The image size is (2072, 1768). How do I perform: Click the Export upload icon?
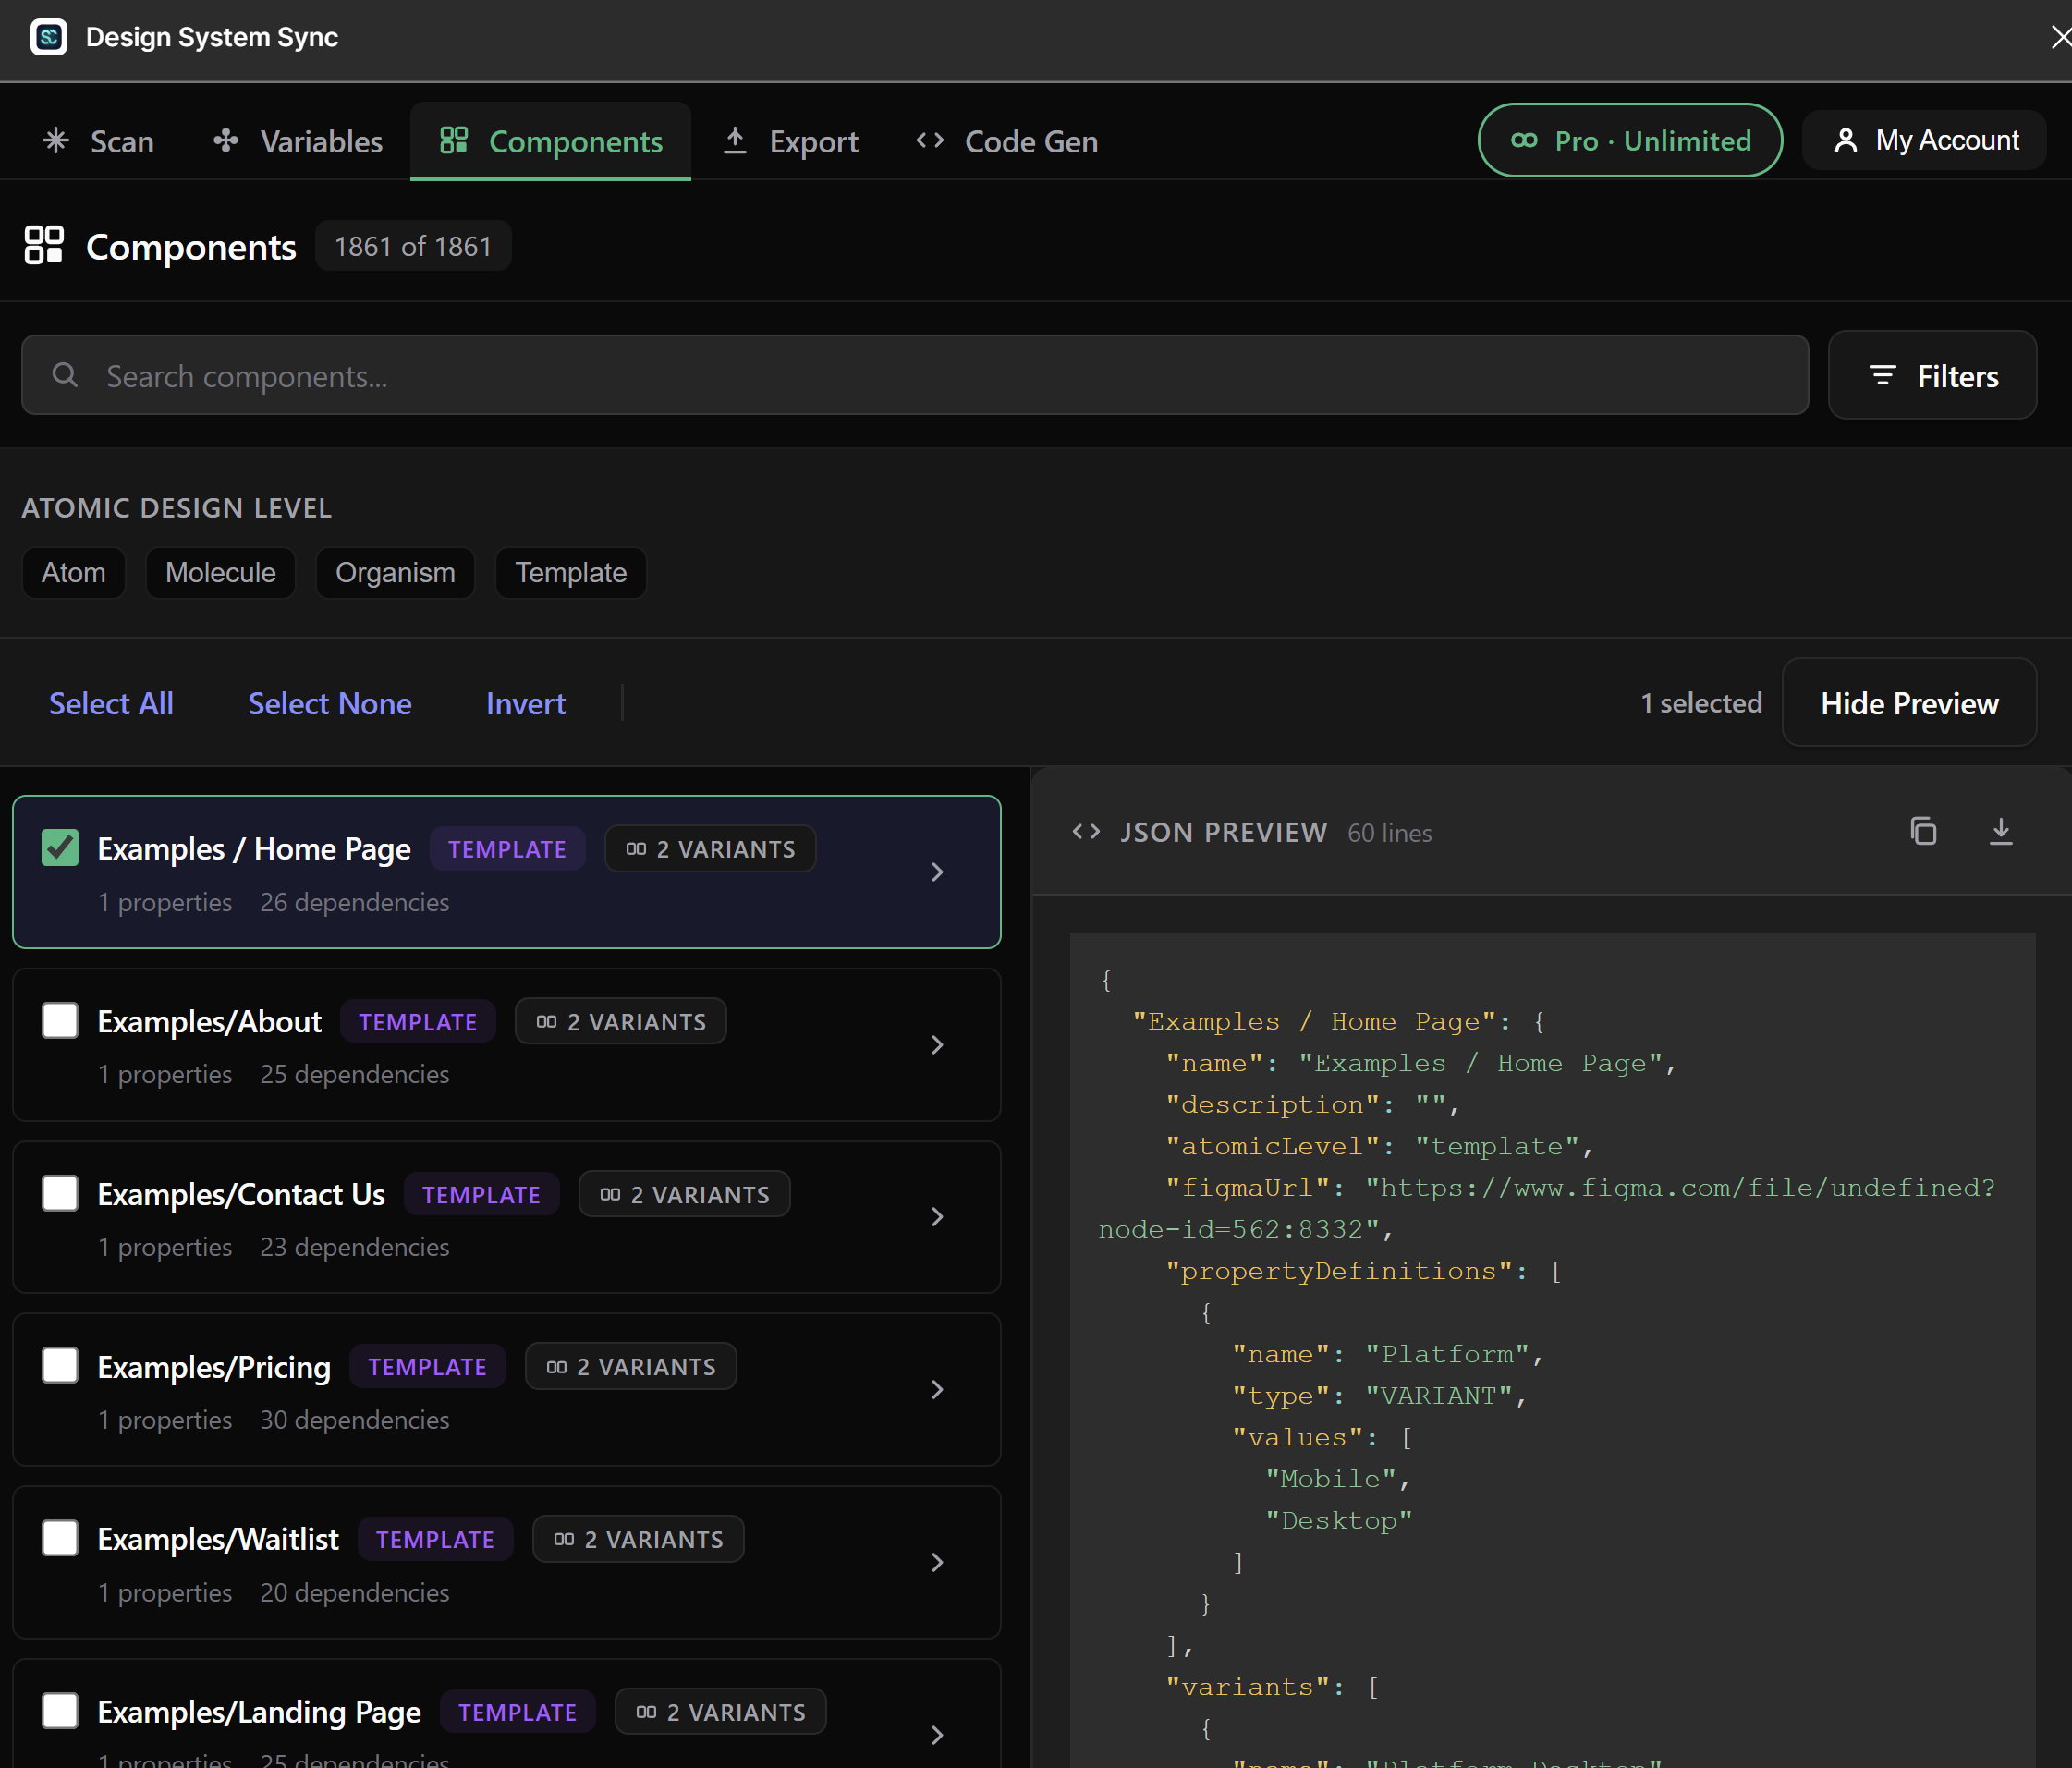[735, 141]
